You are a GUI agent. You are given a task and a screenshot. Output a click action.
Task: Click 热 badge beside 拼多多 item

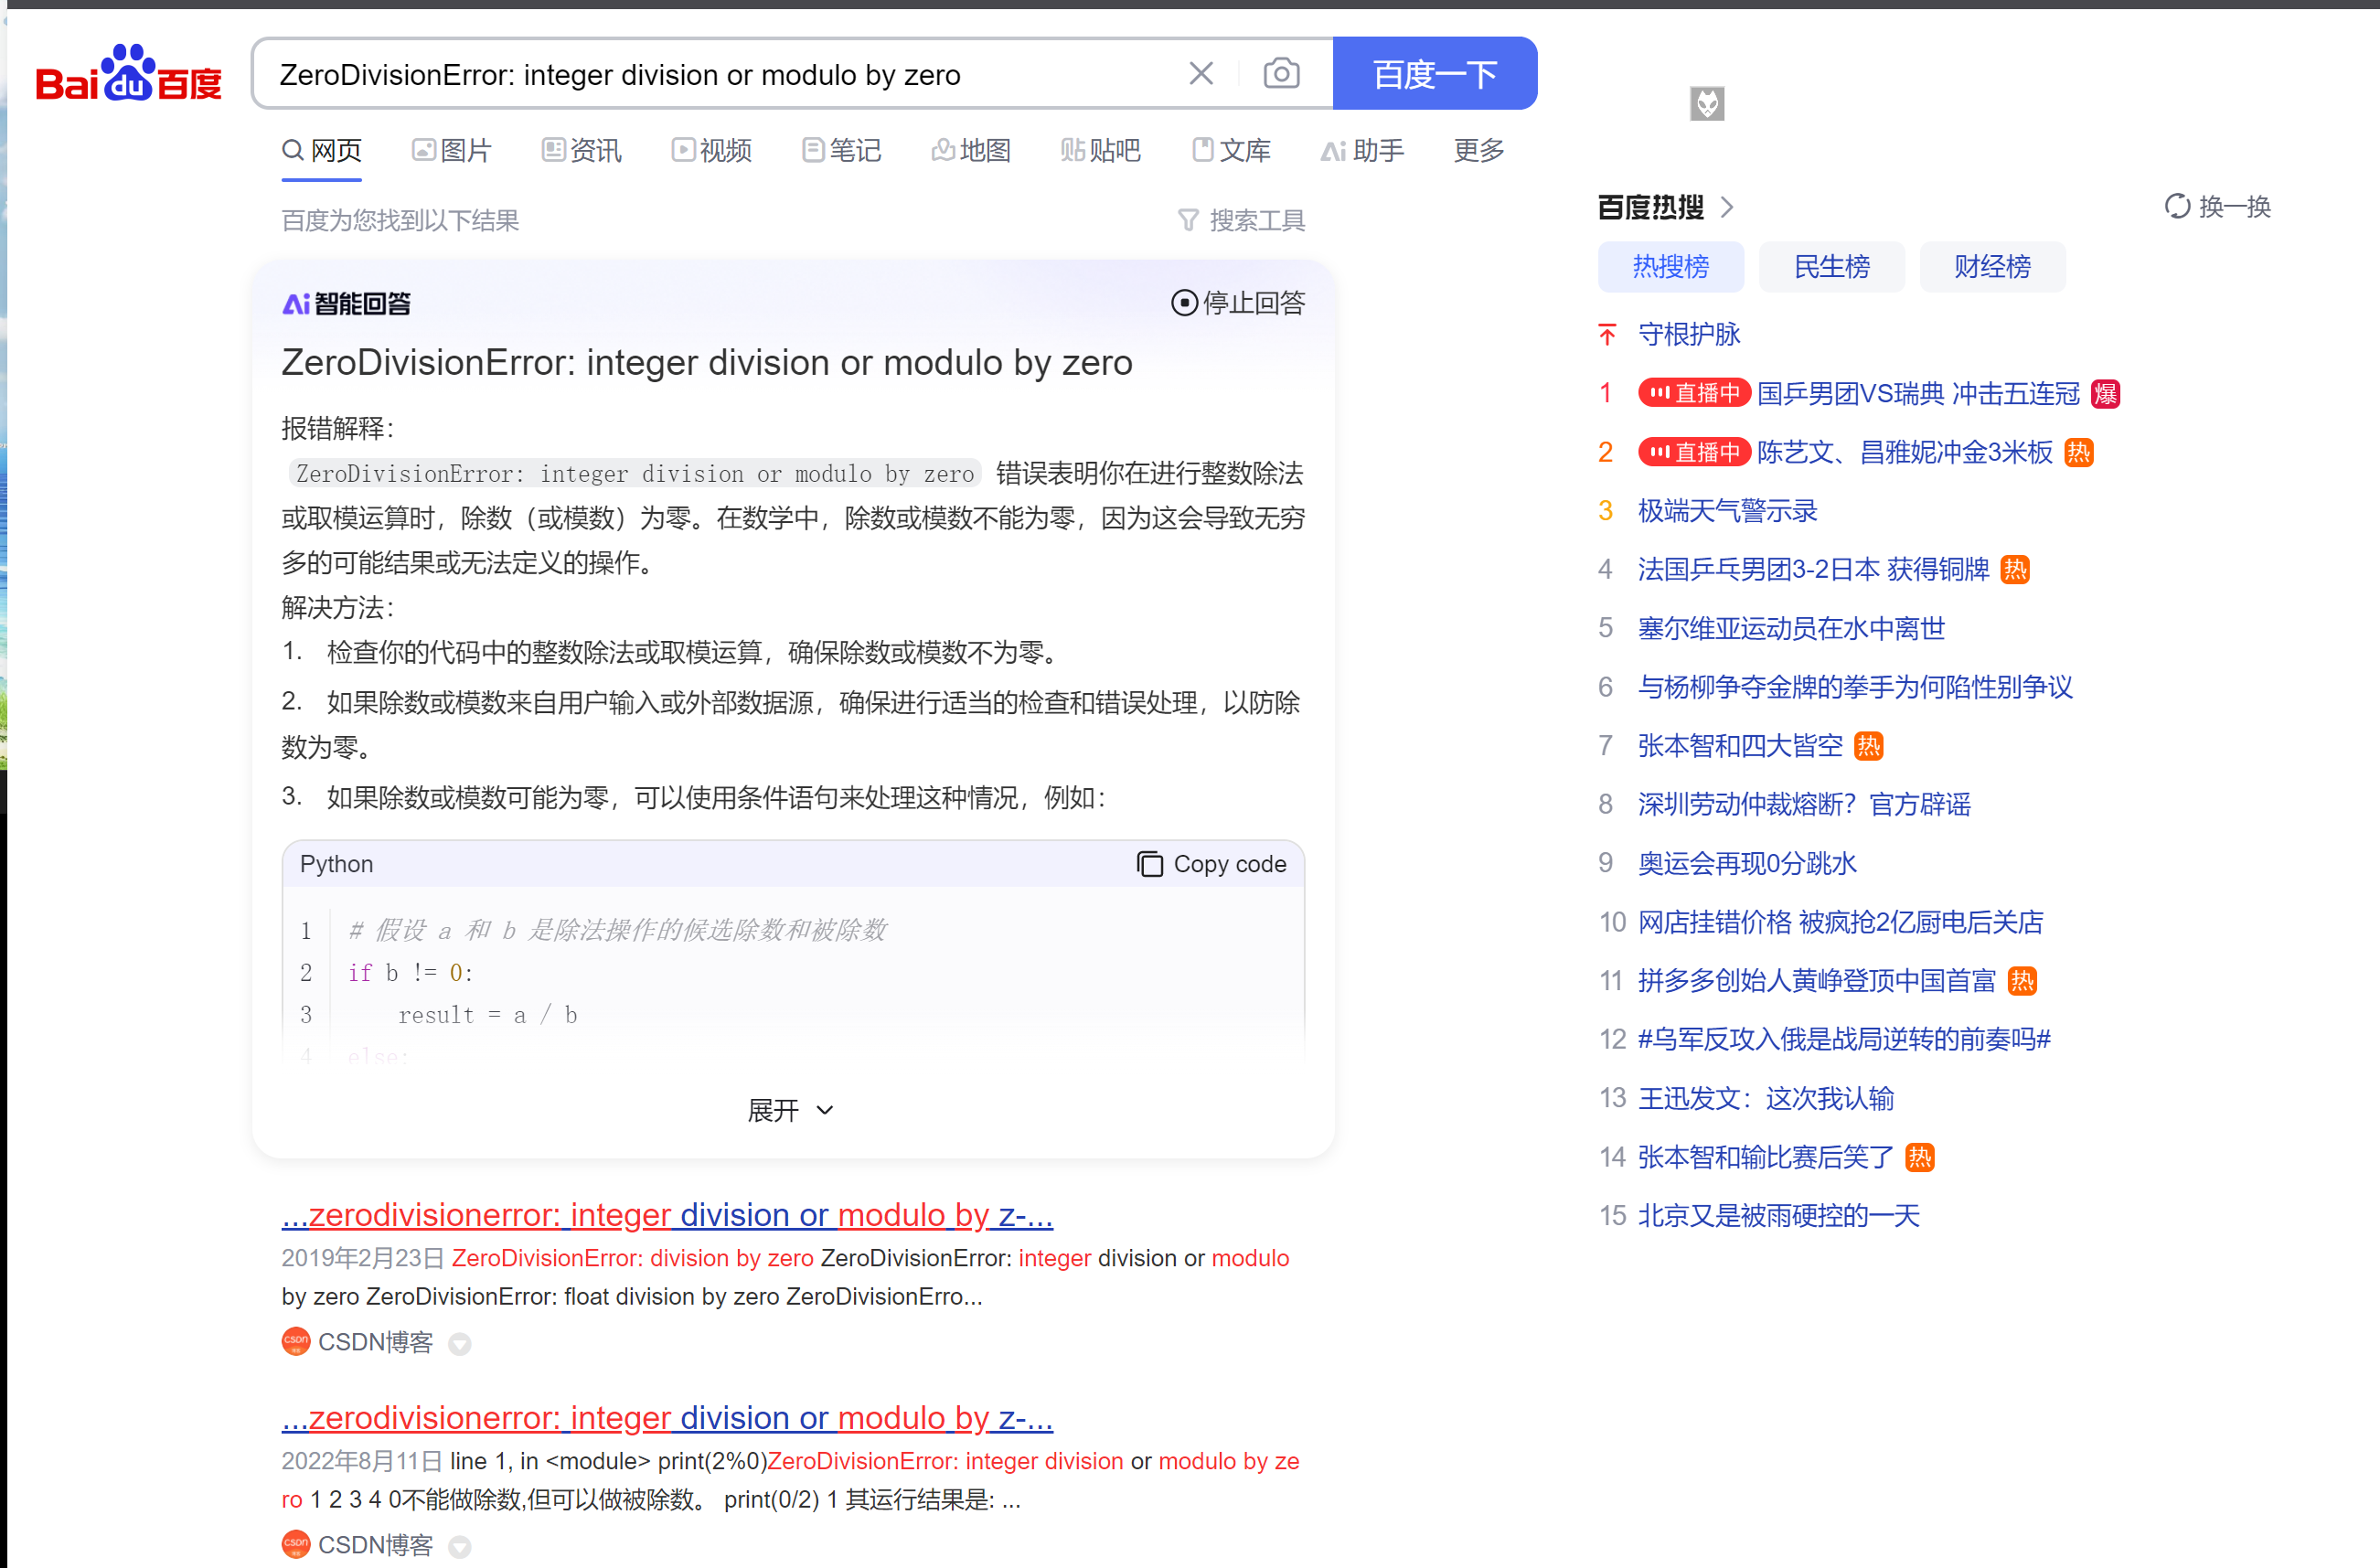coord(2022,981)
